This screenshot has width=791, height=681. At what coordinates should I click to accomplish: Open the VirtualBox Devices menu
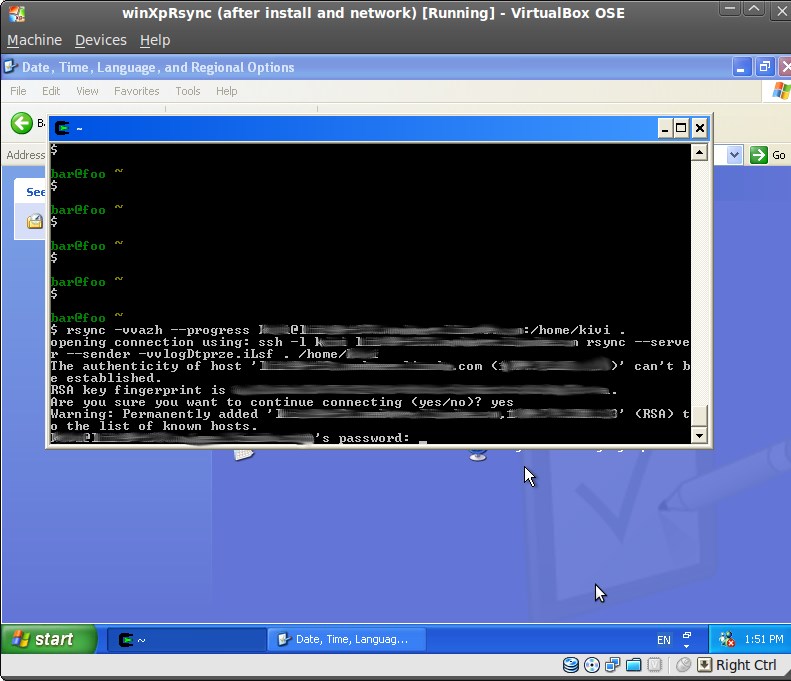(x=101, y=40)
